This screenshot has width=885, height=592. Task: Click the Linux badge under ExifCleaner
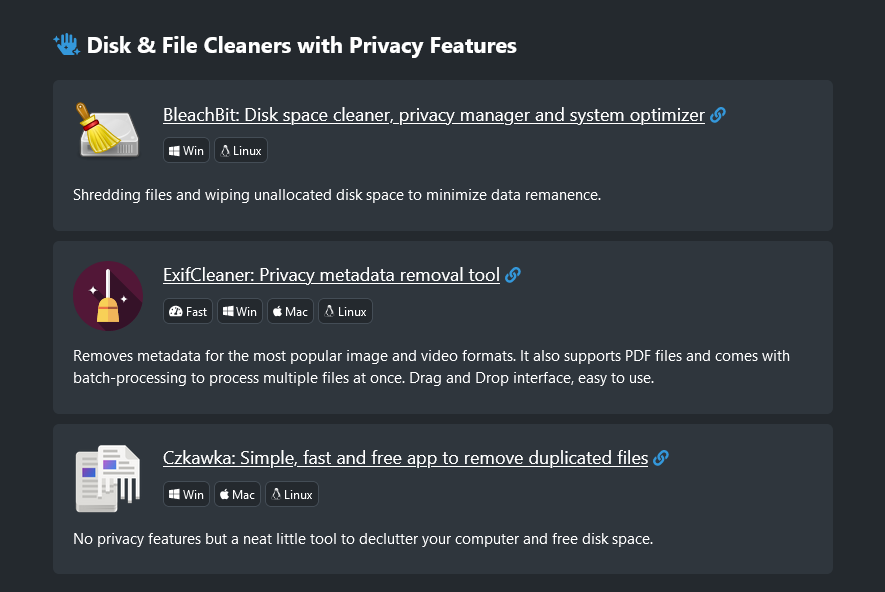point(345,311)
